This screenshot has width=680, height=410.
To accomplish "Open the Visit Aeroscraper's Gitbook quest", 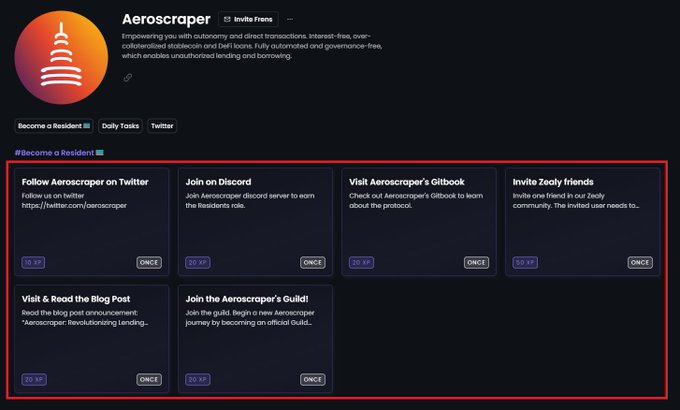I will pyautogui.click(x=419, y=222).
